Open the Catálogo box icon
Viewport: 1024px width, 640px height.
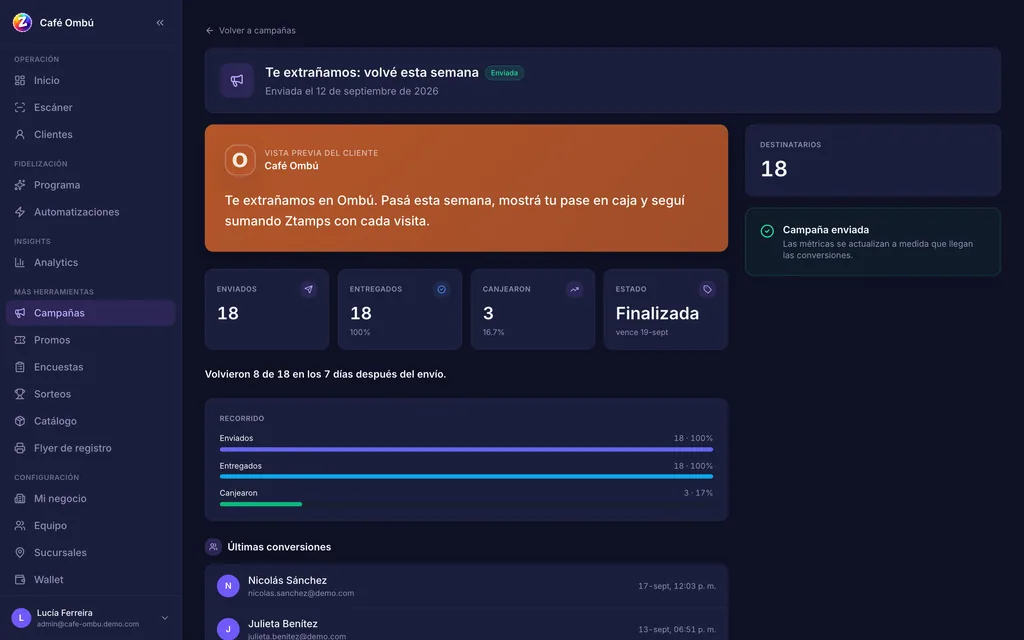click(x=20, y=421)
